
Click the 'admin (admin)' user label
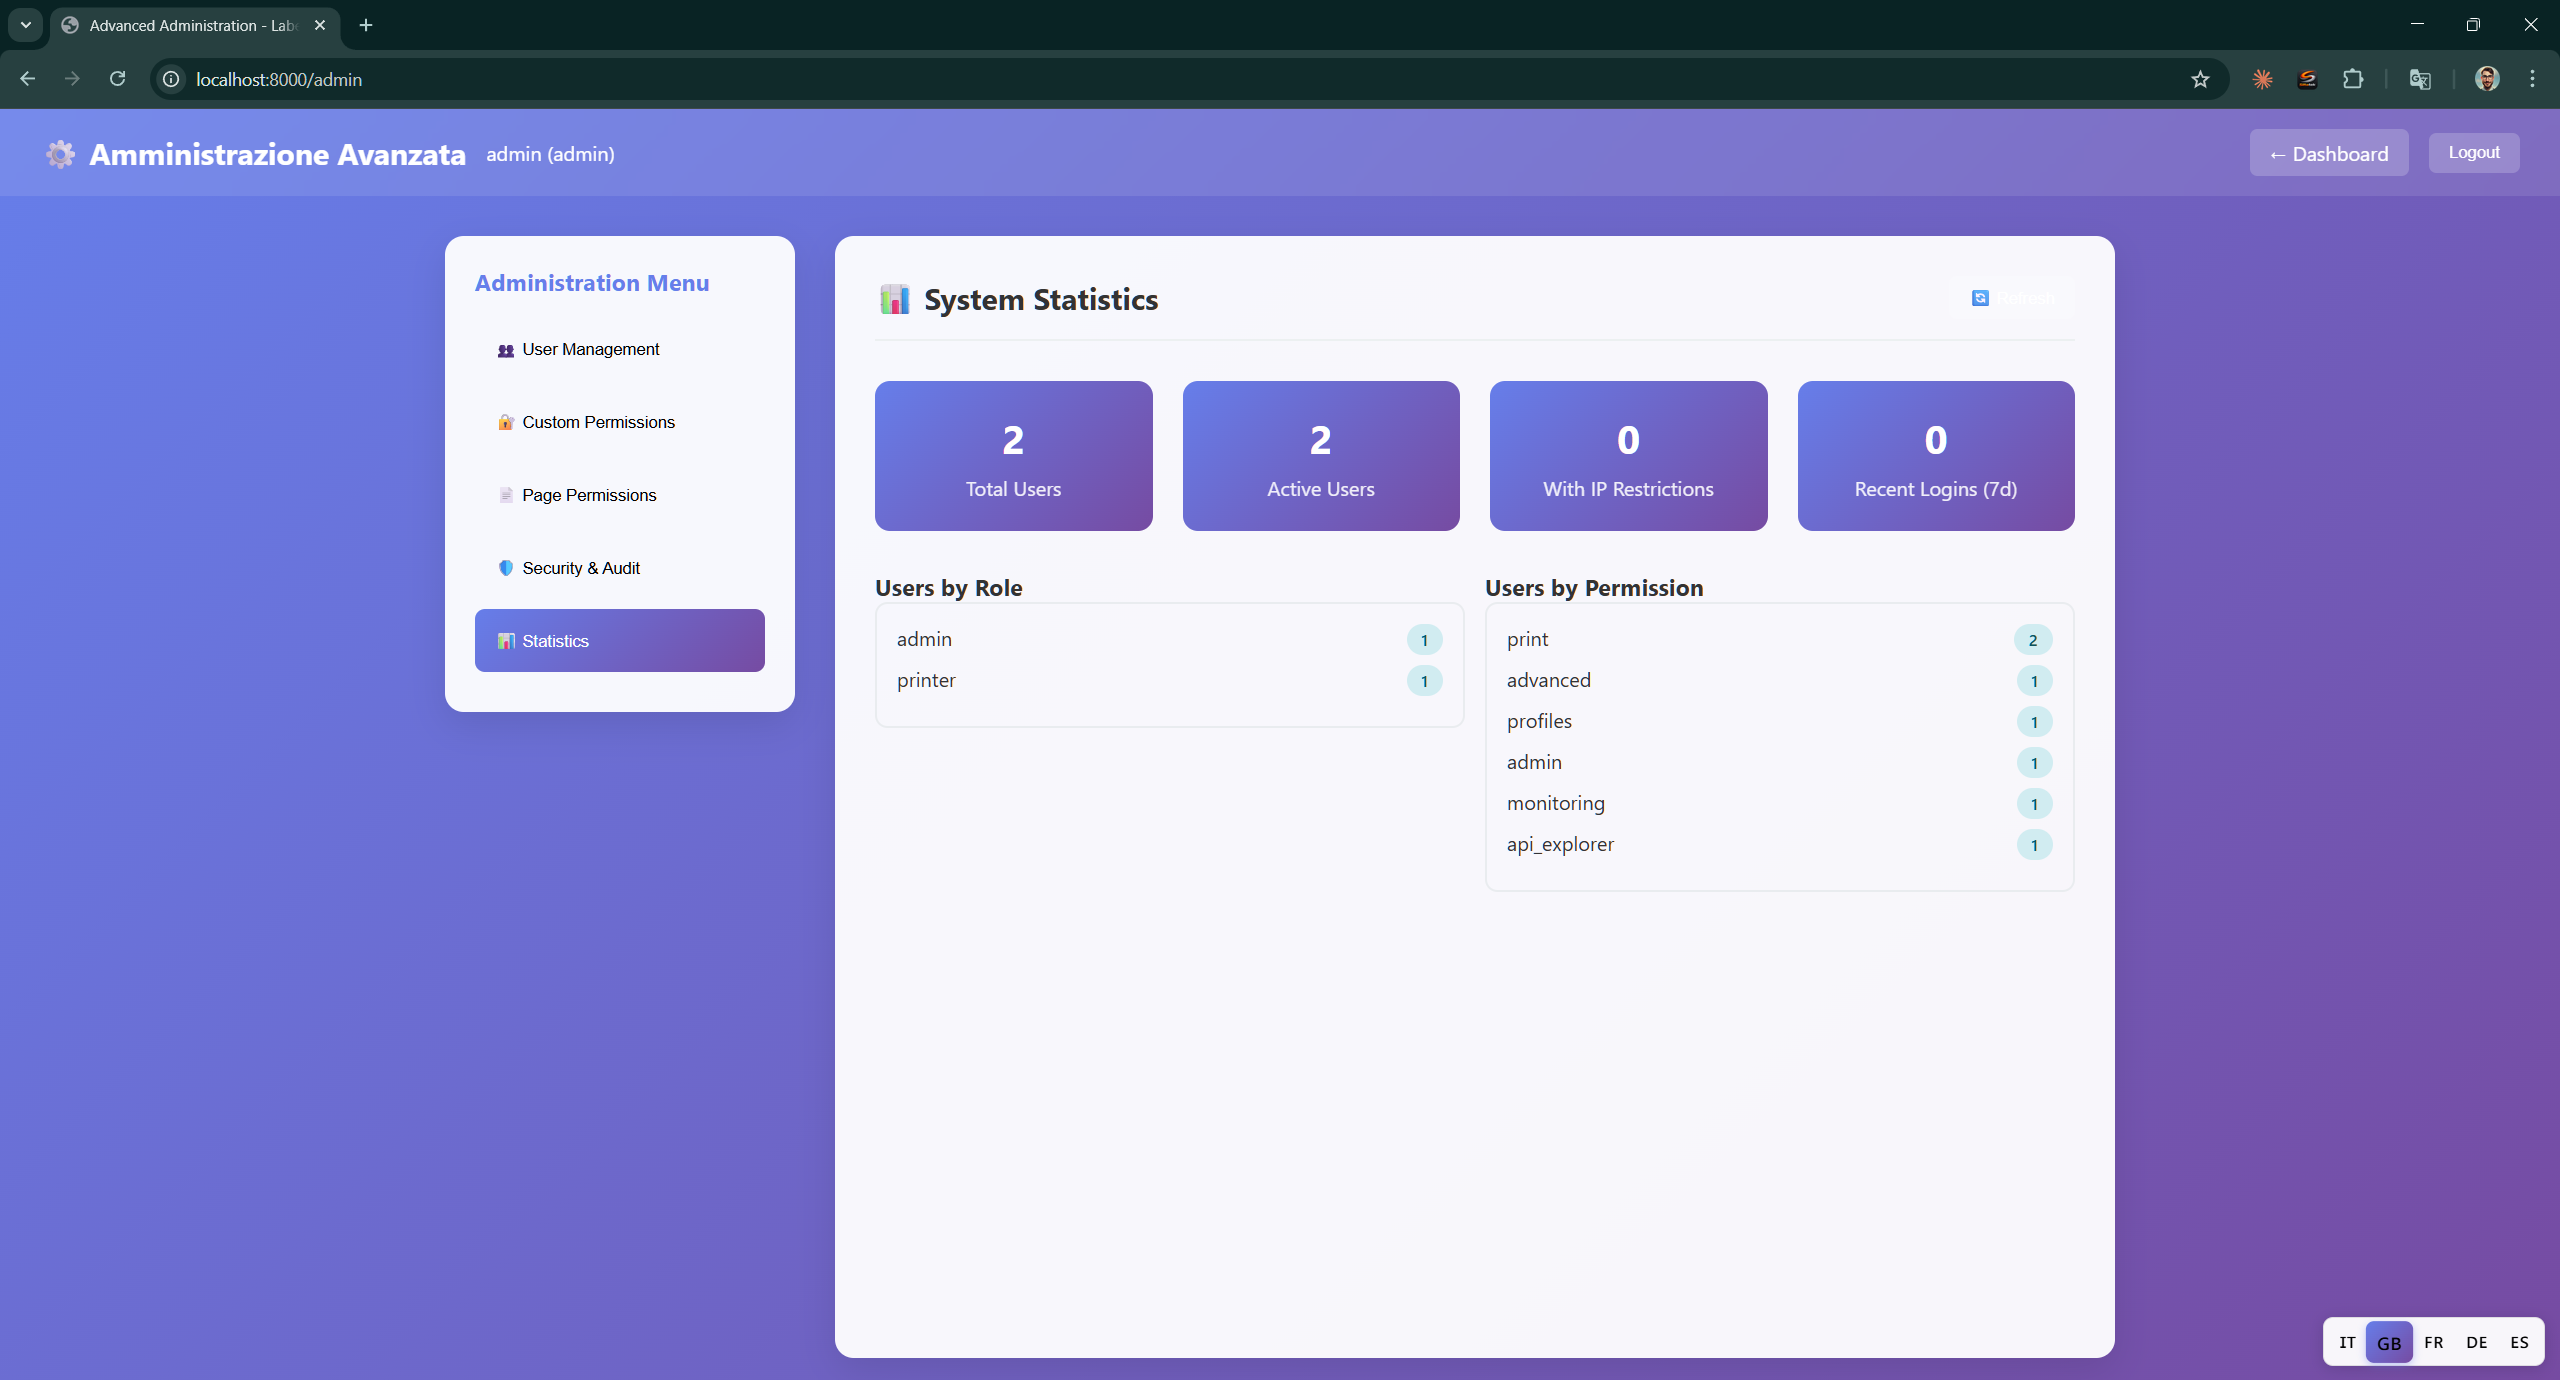[550, 154]
